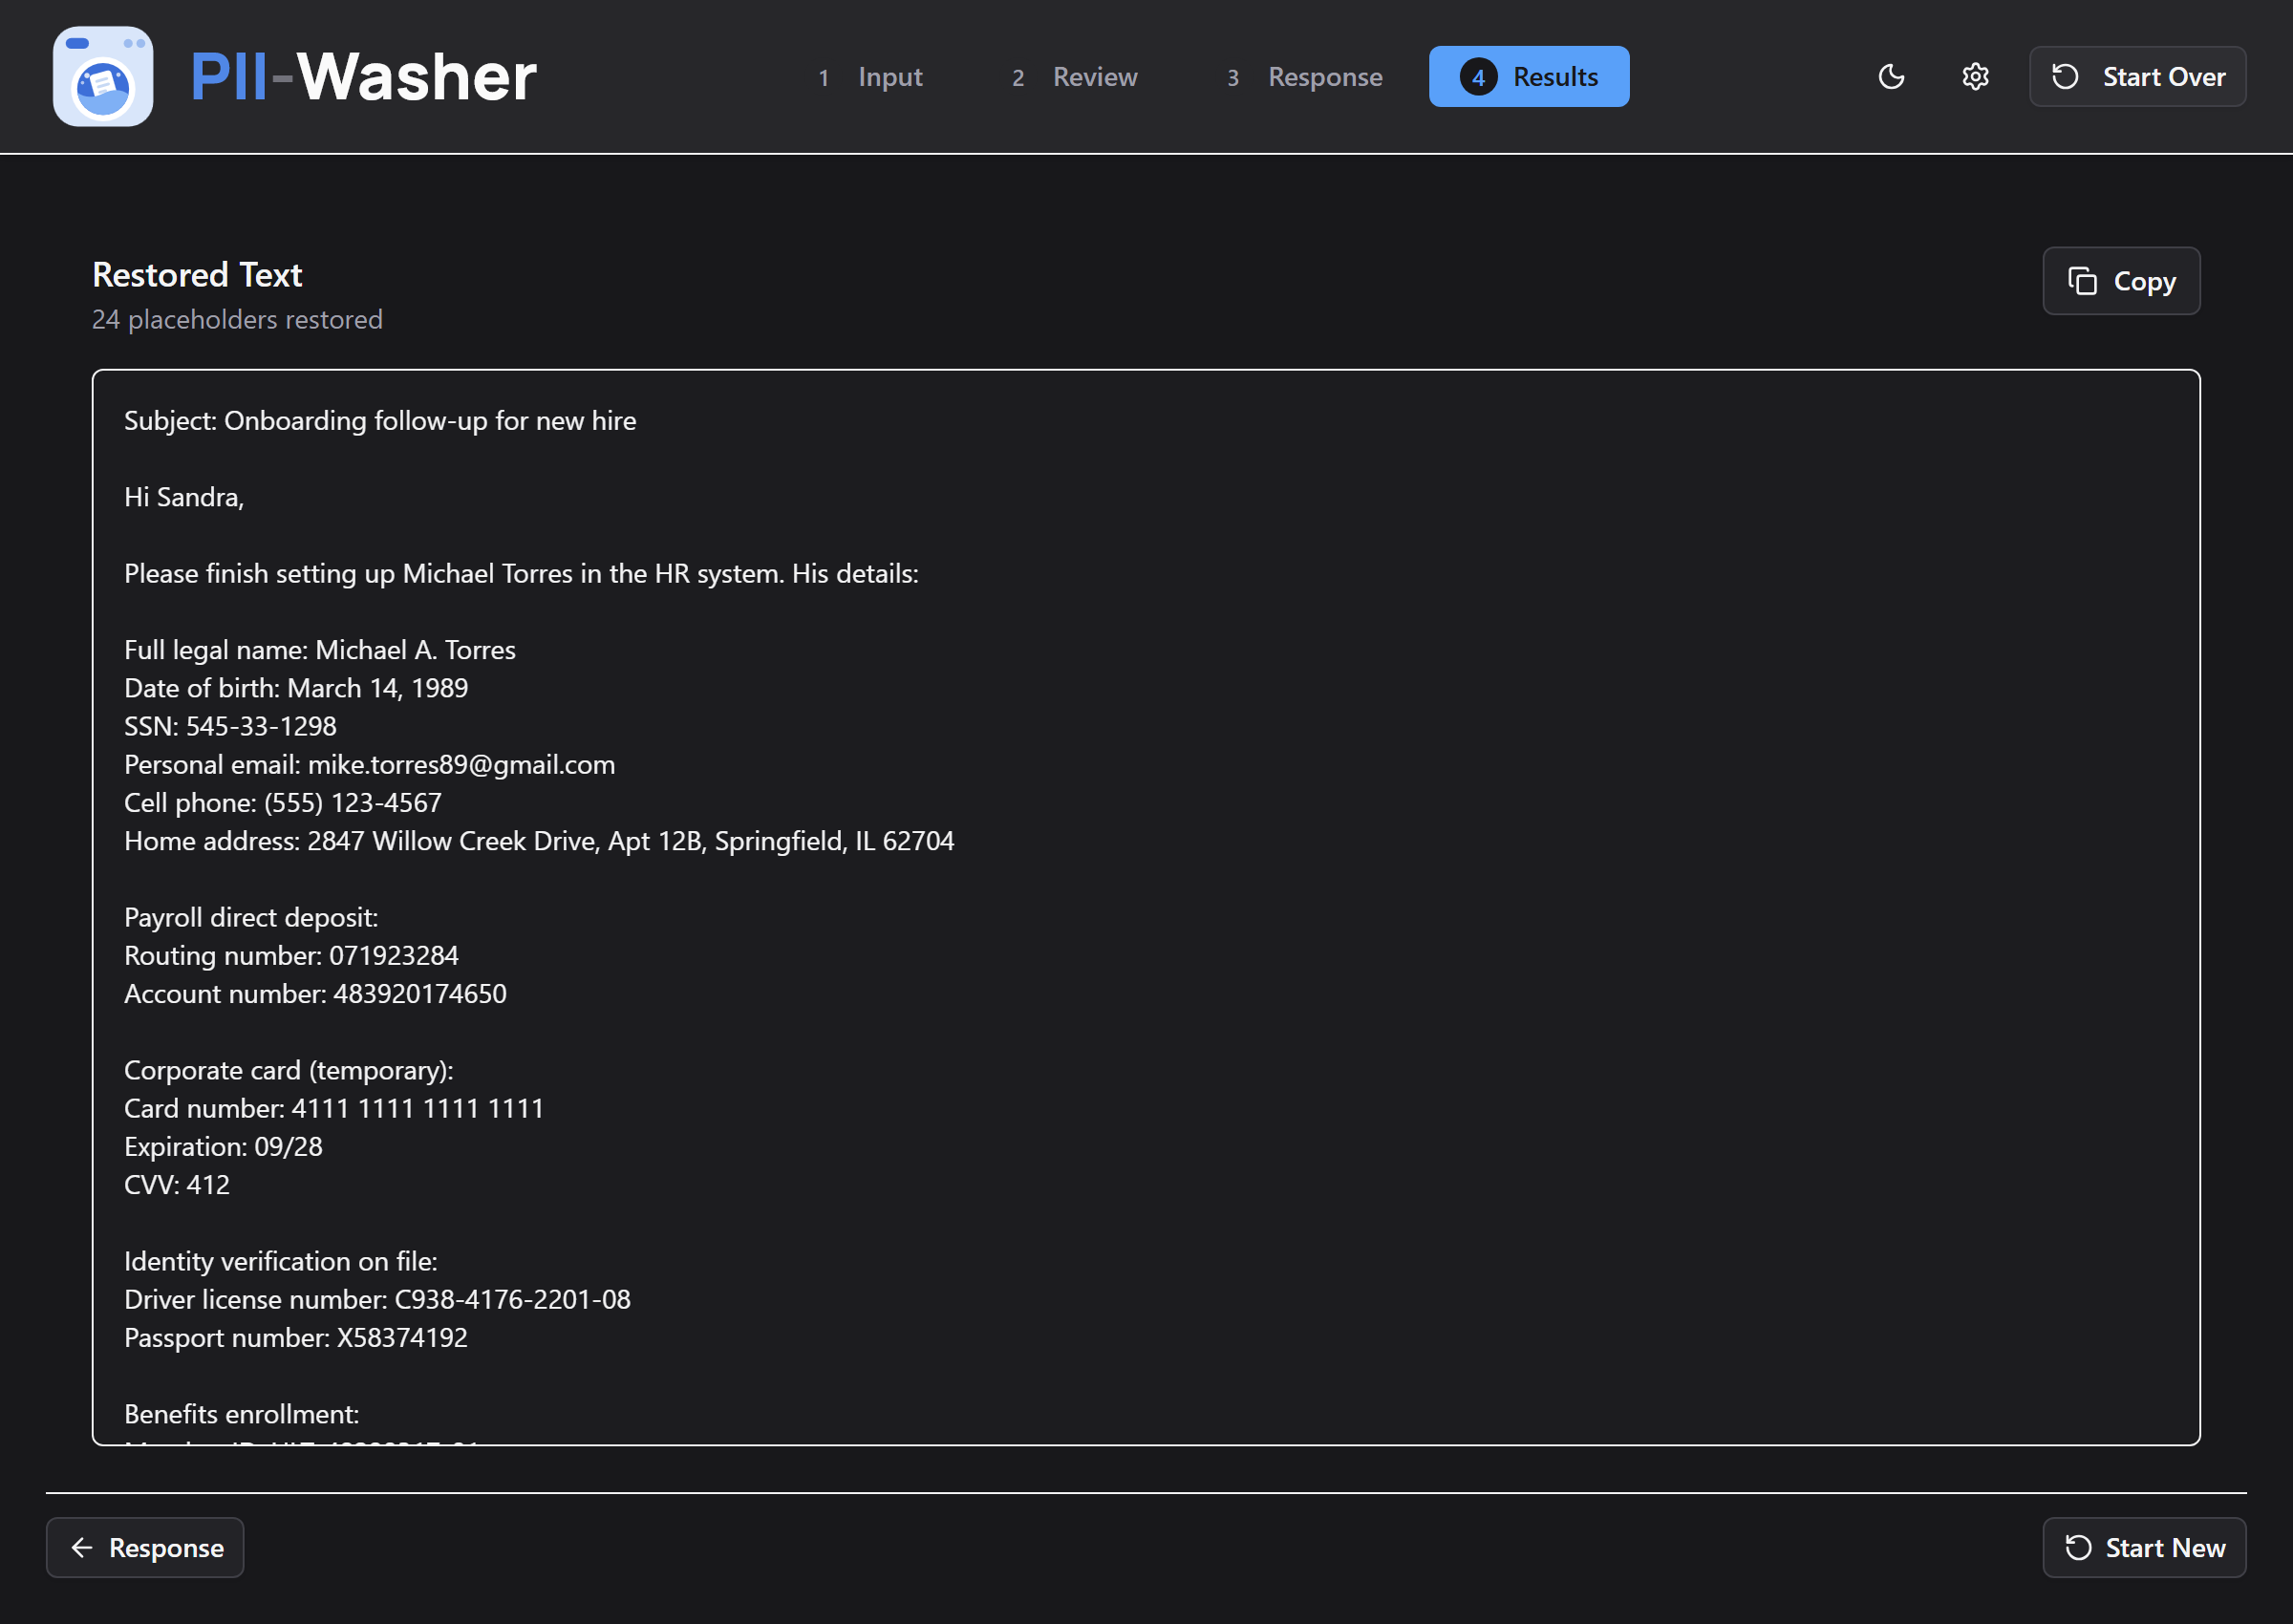Click 'Full legal name: Michael A. Torres'
Screen dimensions: 2293x1624
(x=320, y=650)
